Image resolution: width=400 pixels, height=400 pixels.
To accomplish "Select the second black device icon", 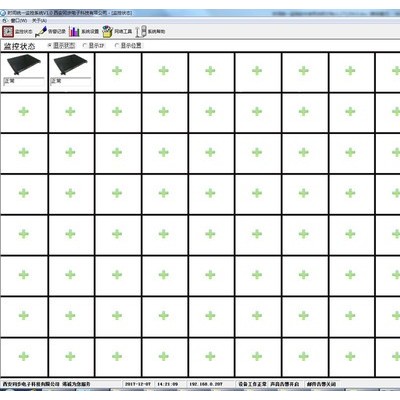I will point(70,64).
